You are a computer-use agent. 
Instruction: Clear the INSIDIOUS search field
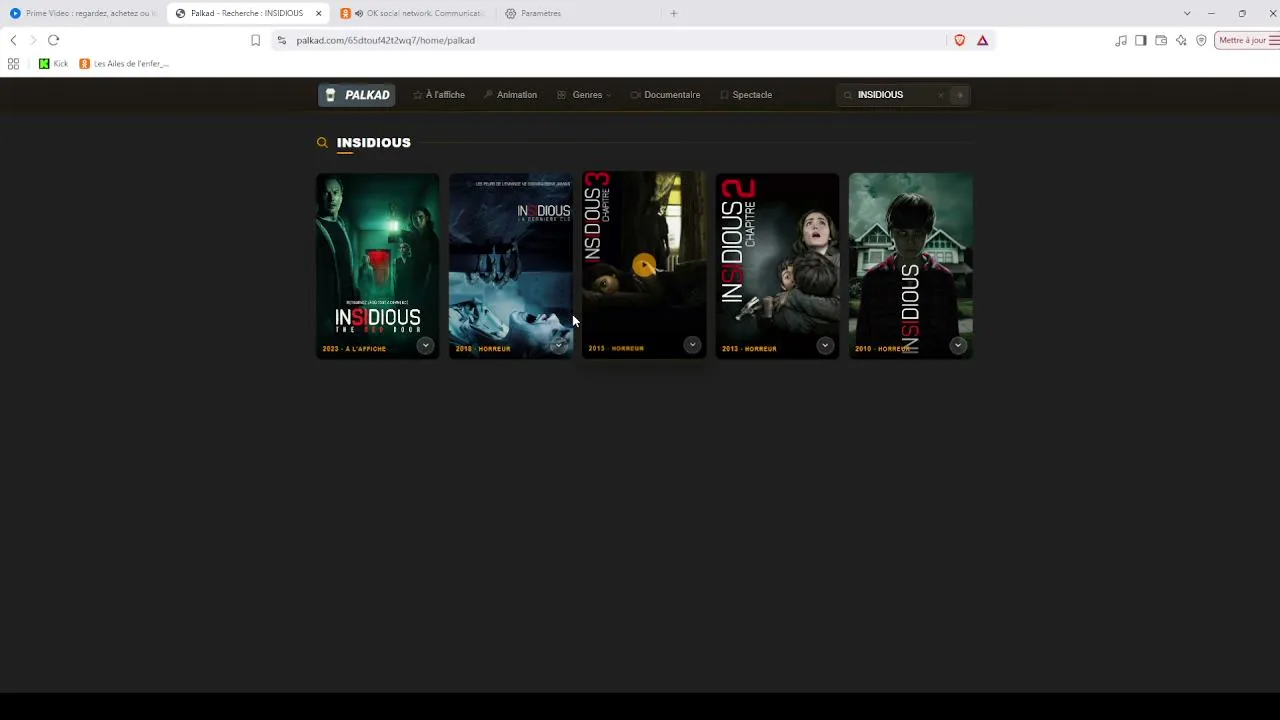940,95
